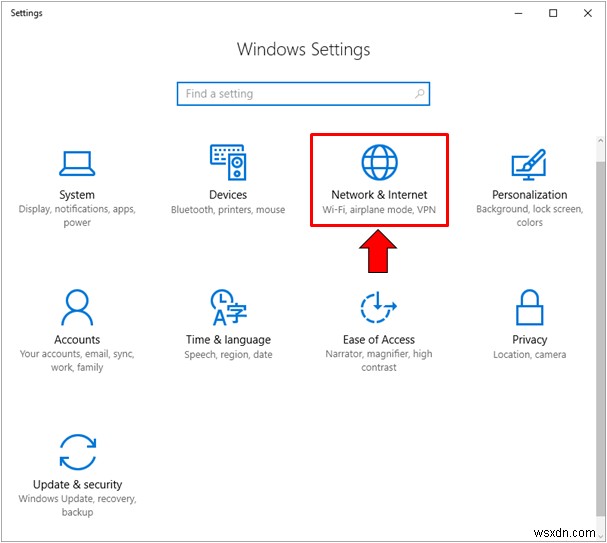Open the Update & security arrows icon

coord(77,452)
